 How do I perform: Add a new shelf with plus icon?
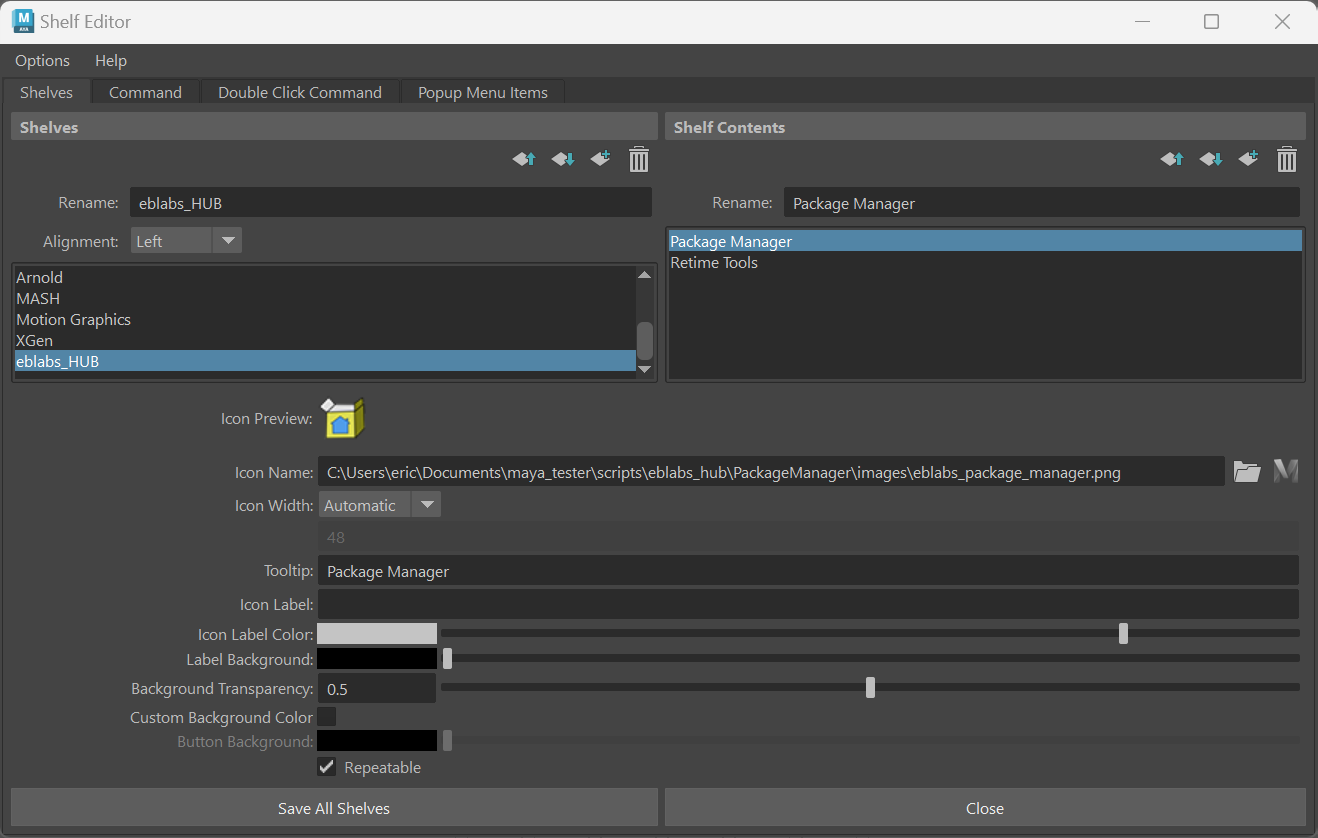tap(601, 159)
